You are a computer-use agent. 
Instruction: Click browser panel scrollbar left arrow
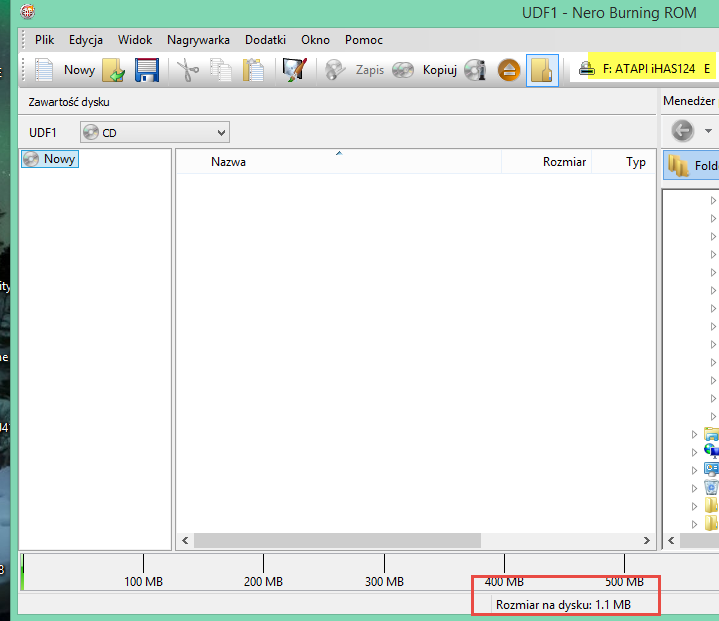point(671,540)
